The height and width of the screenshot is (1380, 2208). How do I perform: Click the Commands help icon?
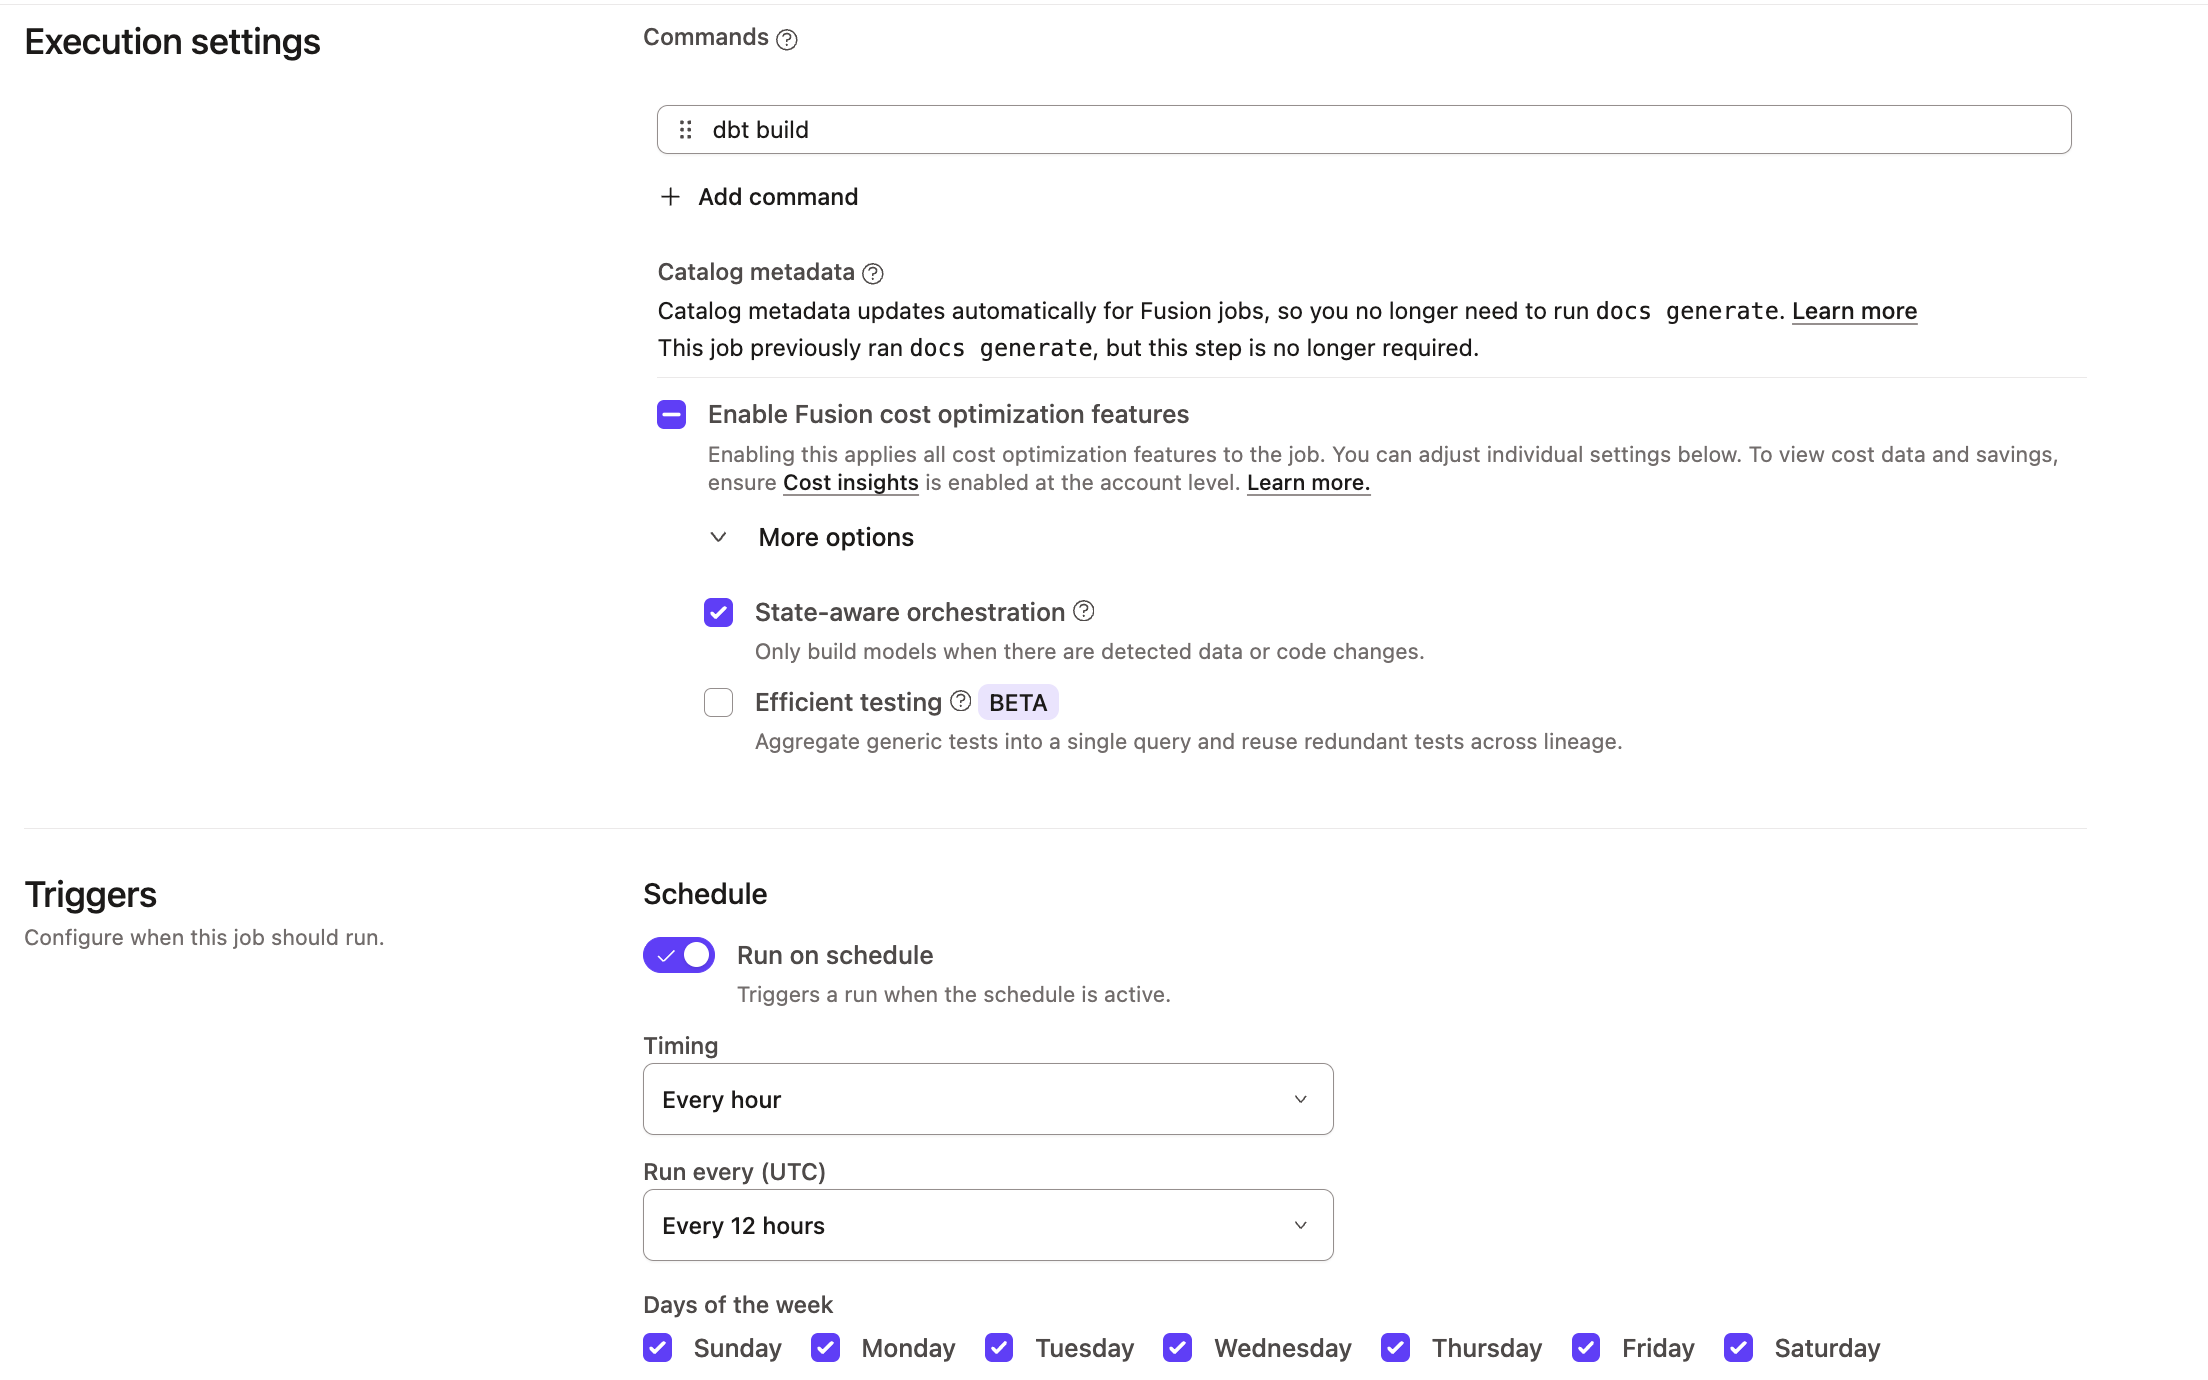pos(787,39)
